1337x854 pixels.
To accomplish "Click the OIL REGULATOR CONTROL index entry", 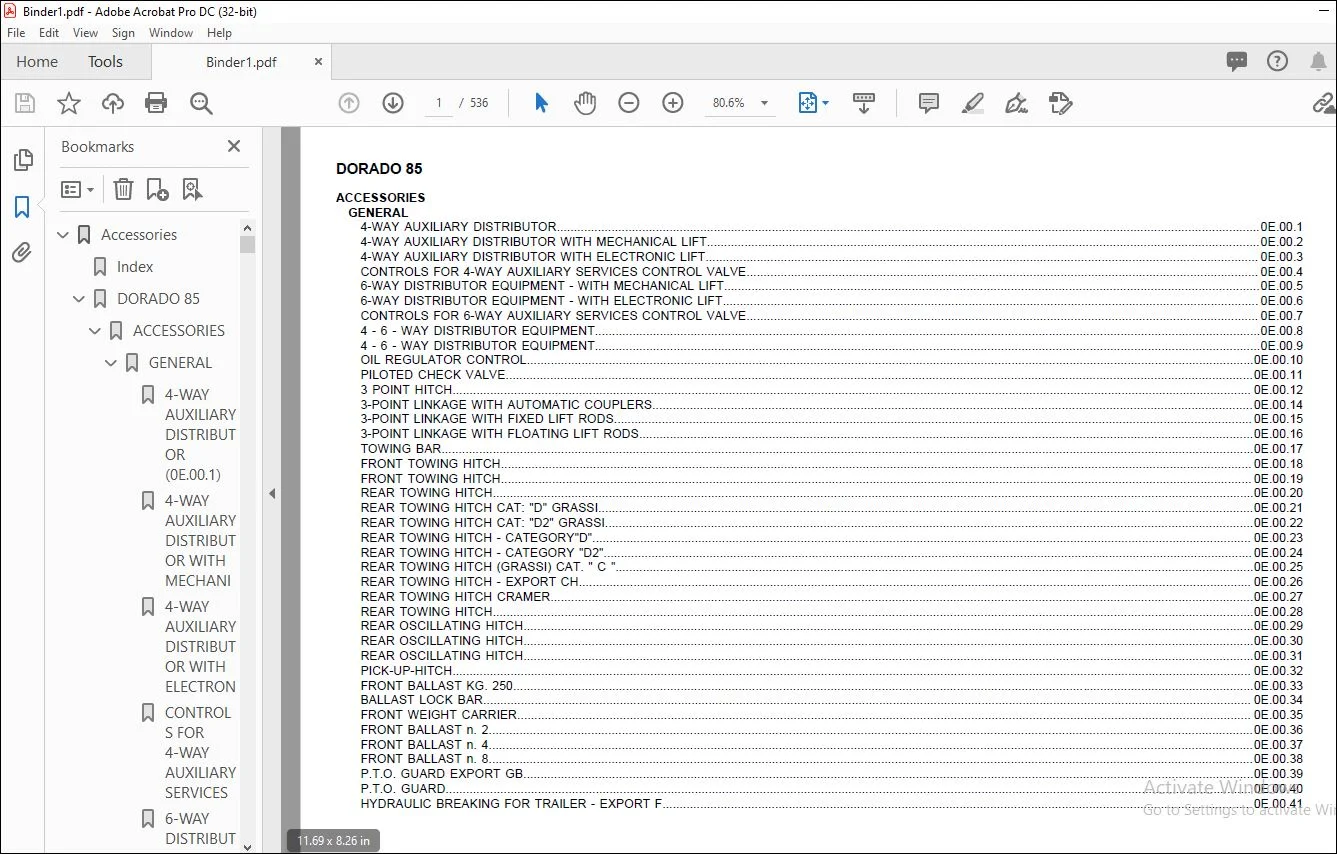I will 443,360.
